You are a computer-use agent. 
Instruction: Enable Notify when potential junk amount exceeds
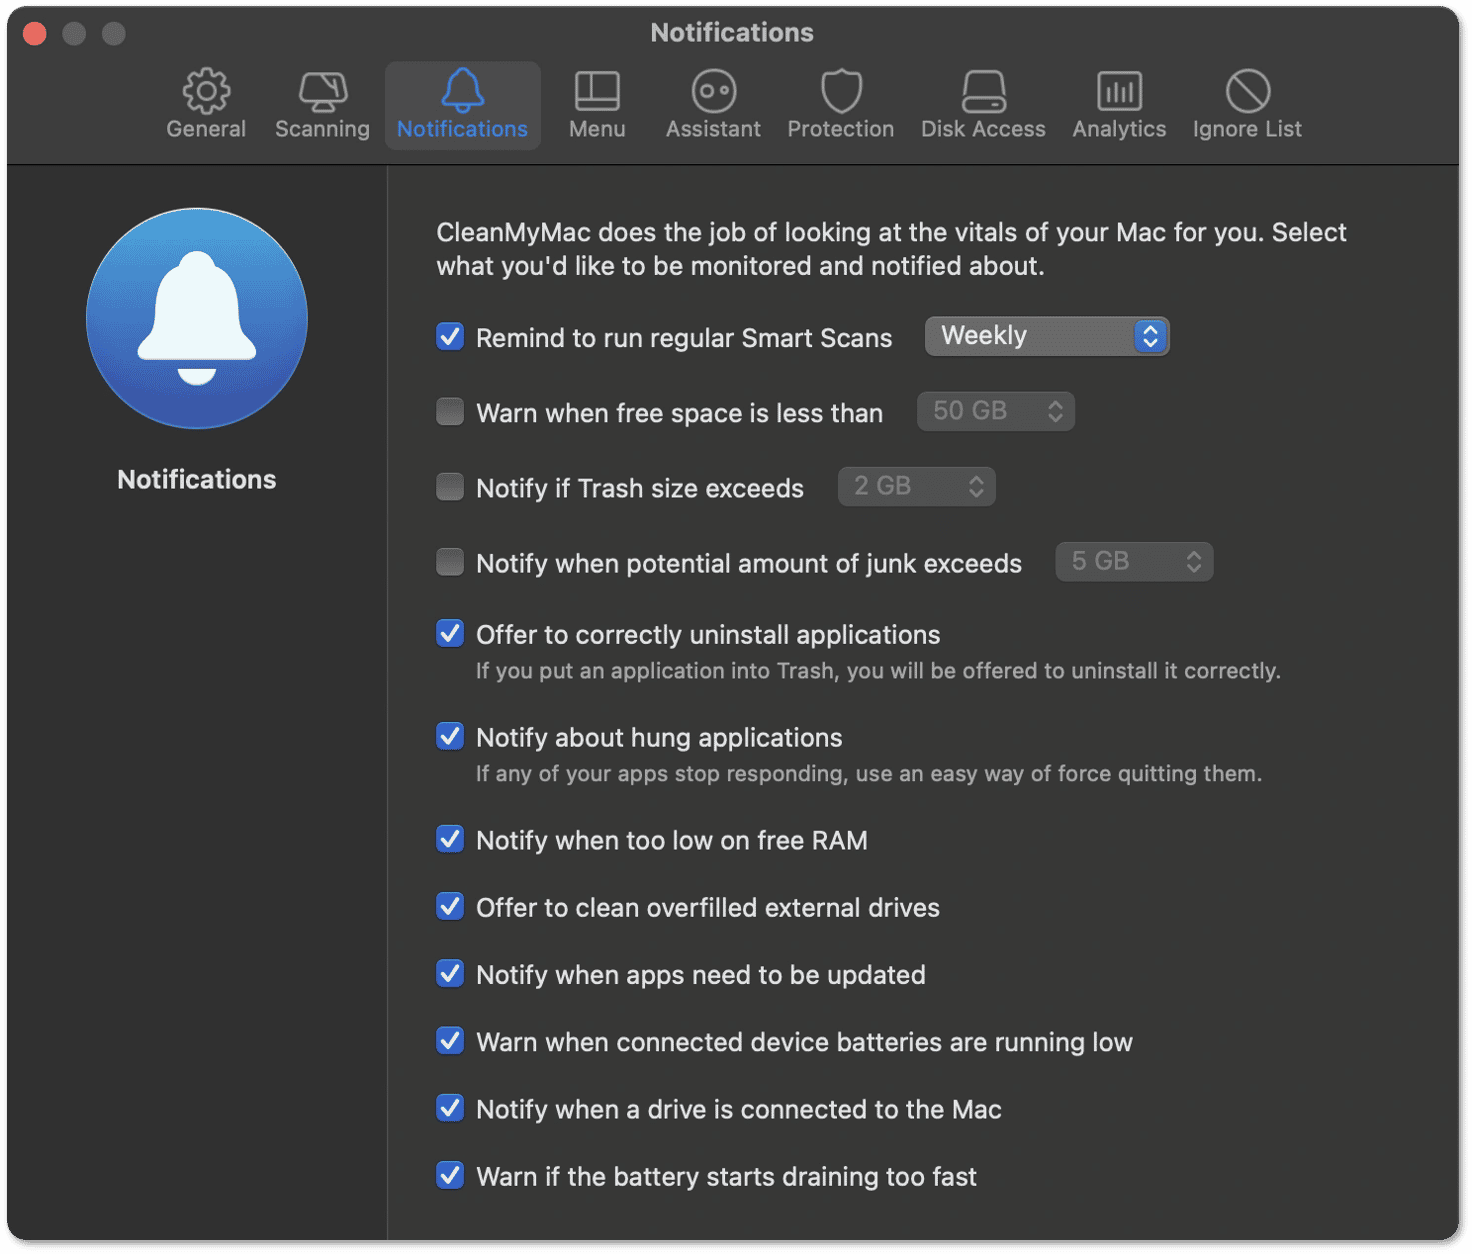click(x=450, y=562)
